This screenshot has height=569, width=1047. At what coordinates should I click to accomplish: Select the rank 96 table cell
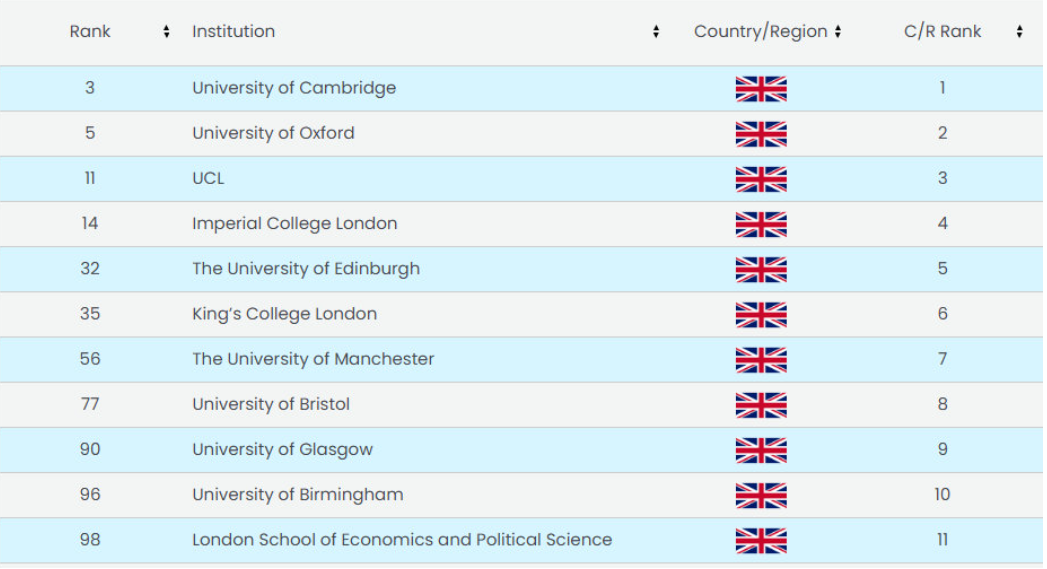click(89, 495)
